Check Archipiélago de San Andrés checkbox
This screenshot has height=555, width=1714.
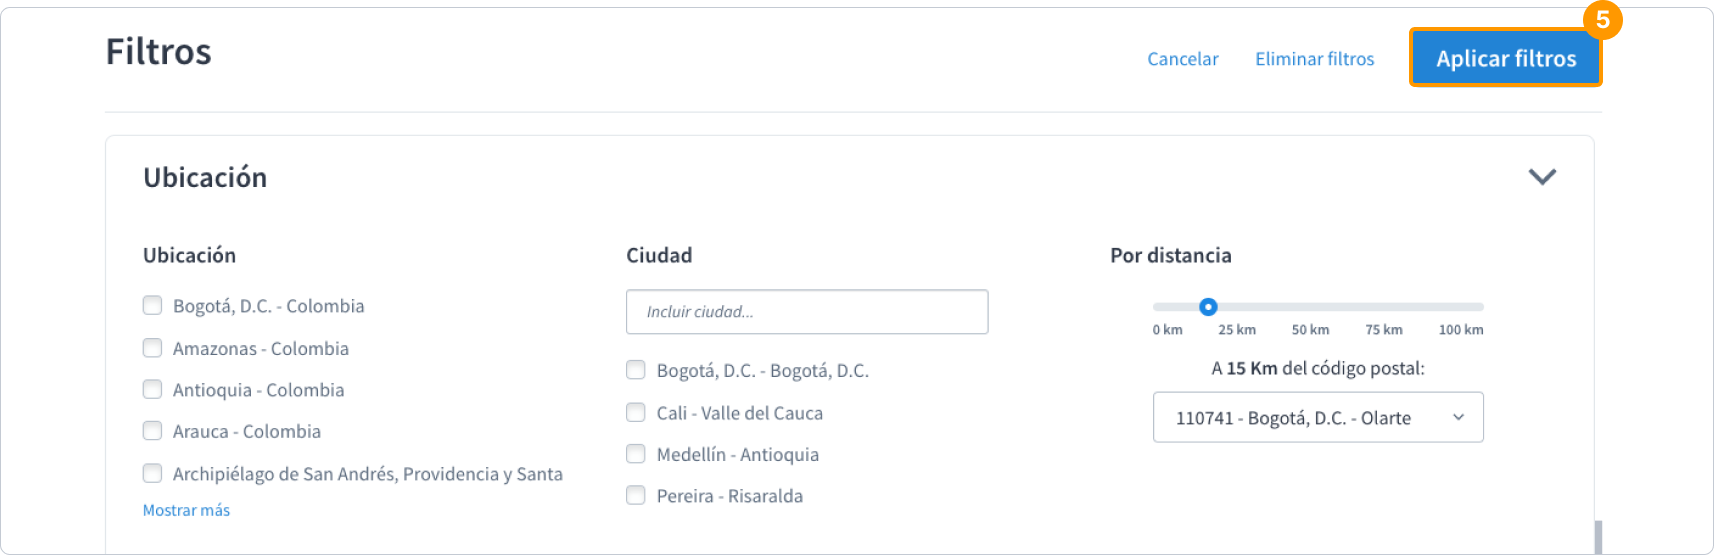(153, 473)
